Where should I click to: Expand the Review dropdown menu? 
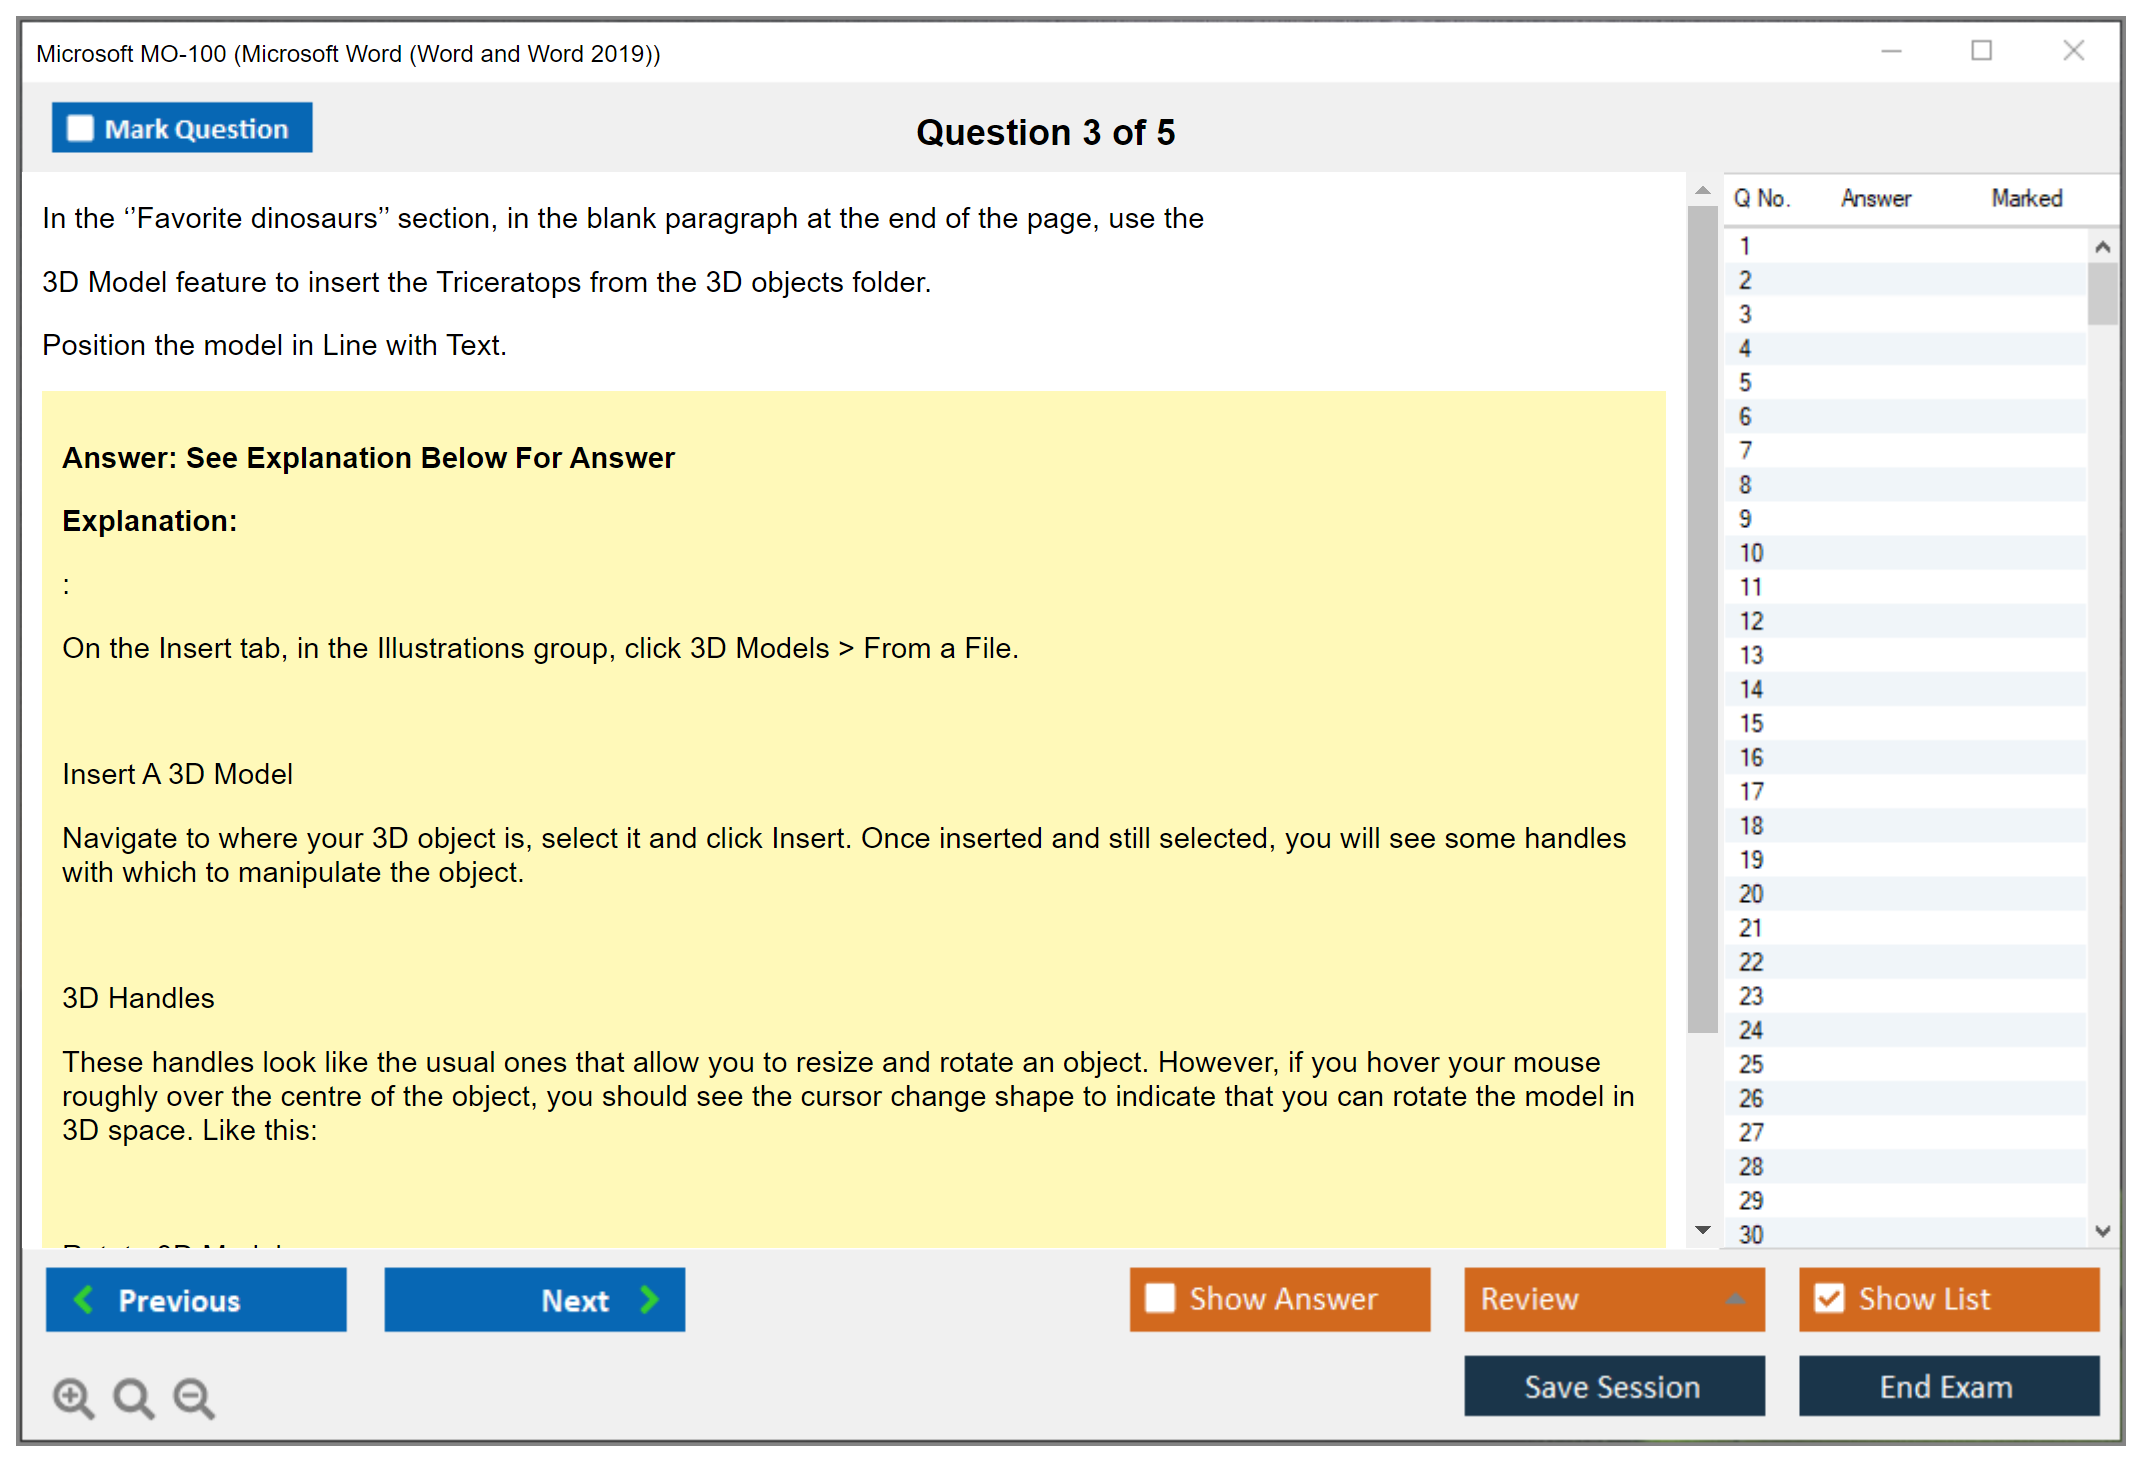(x=1735, y=1299)
